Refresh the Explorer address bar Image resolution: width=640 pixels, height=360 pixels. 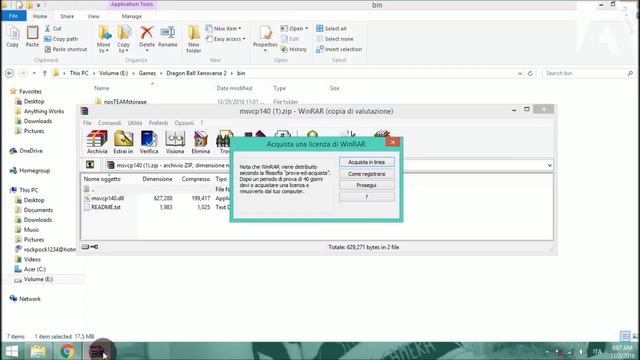[x=530, y=73]
